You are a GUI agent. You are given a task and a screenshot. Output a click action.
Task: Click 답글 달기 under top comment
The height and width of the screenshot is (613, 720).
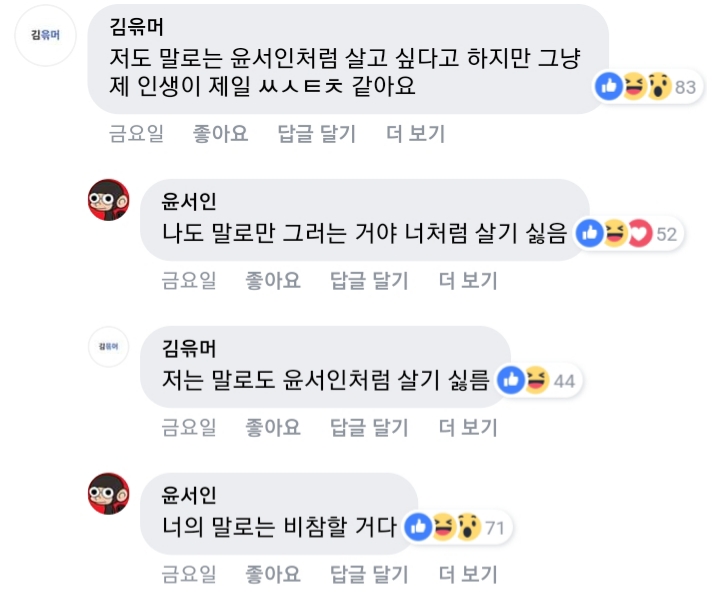[317, 134]
